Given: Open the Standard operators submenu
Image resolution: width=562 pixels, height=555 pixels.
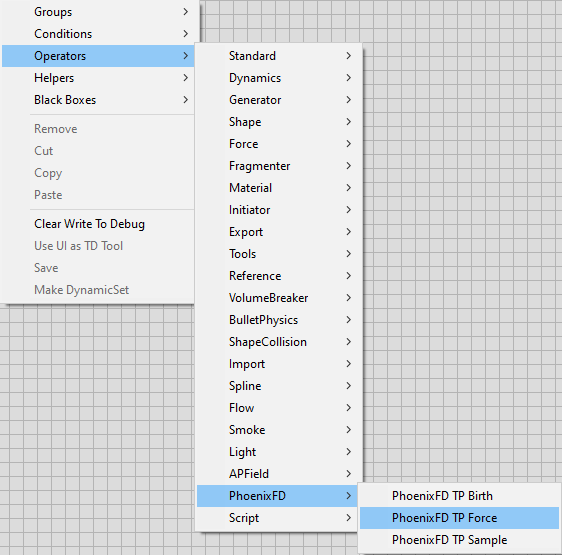Looking at the screenshot, I should click(278, 56).
